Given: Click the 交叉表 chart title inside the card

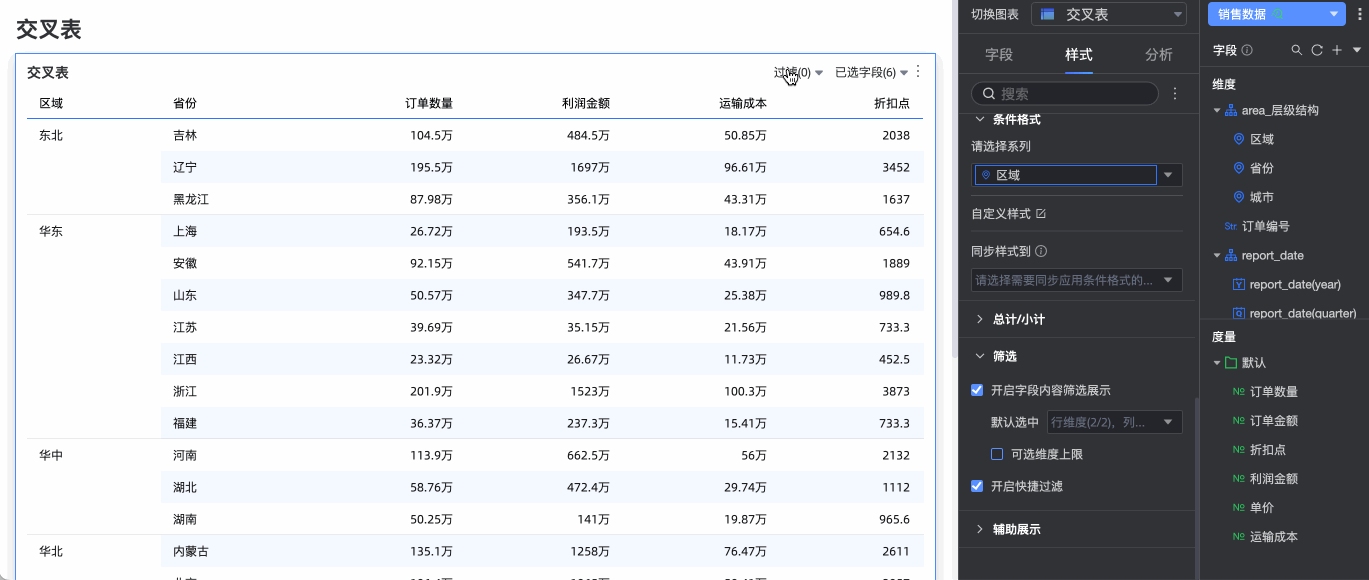Looking at the screenshot, I should click(x=47, y=73).
